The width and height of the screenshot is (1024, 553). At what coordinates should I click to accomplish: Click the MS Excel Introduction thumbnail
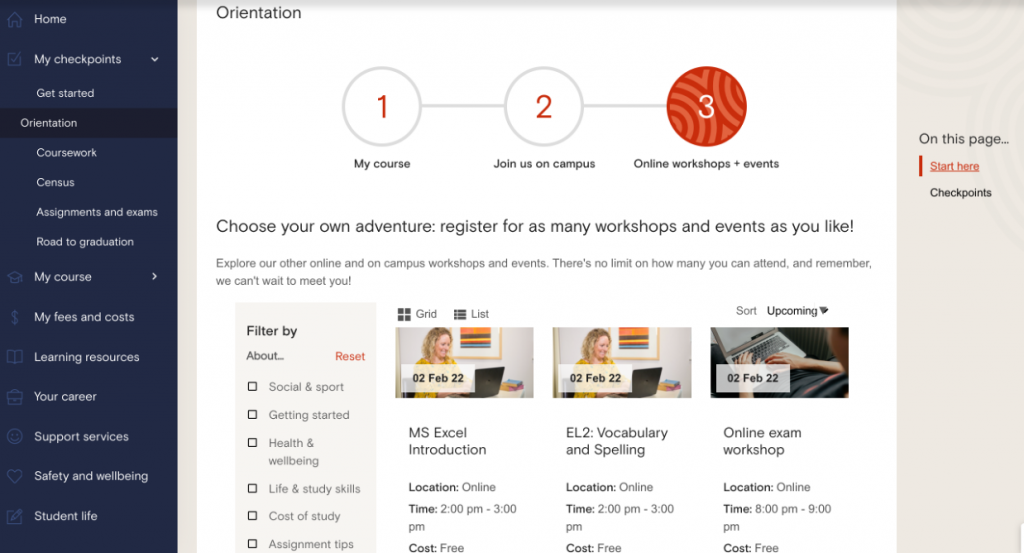tap(464, 362)
